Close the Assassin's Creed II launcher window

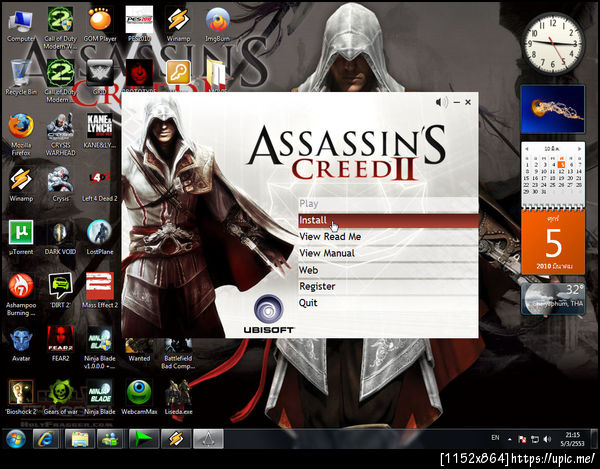coord(468,102)
